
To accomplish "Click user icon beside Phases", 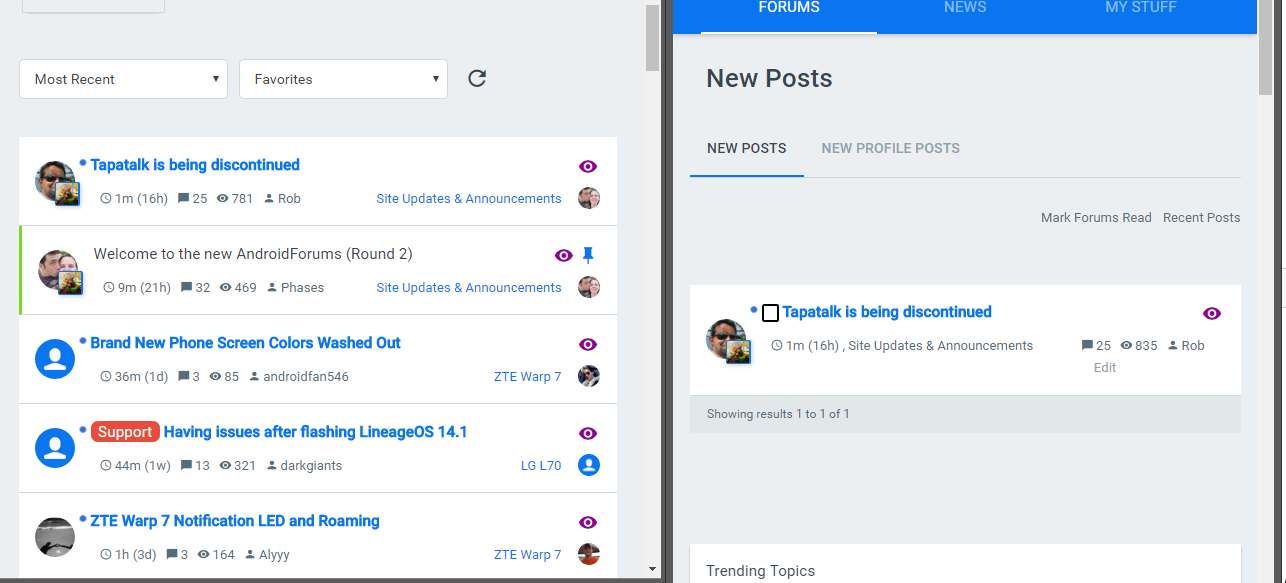I will tap(270, 288).
